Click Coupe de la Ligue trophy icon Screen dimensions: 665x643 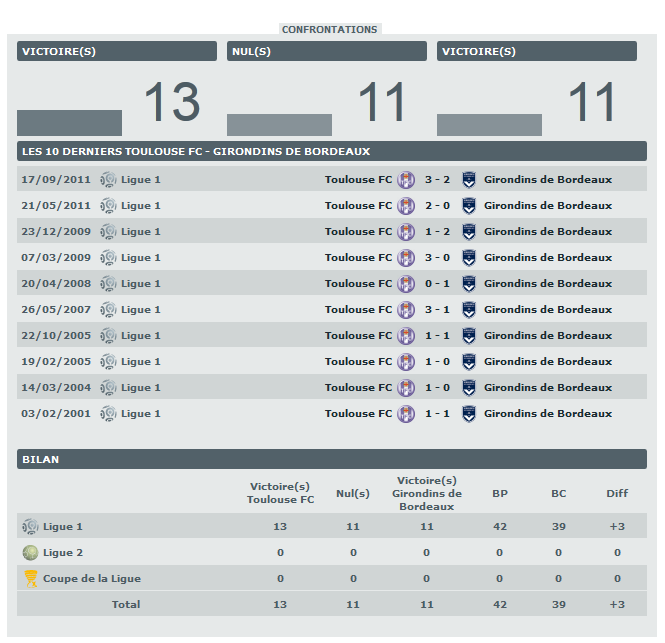[31, 578]
